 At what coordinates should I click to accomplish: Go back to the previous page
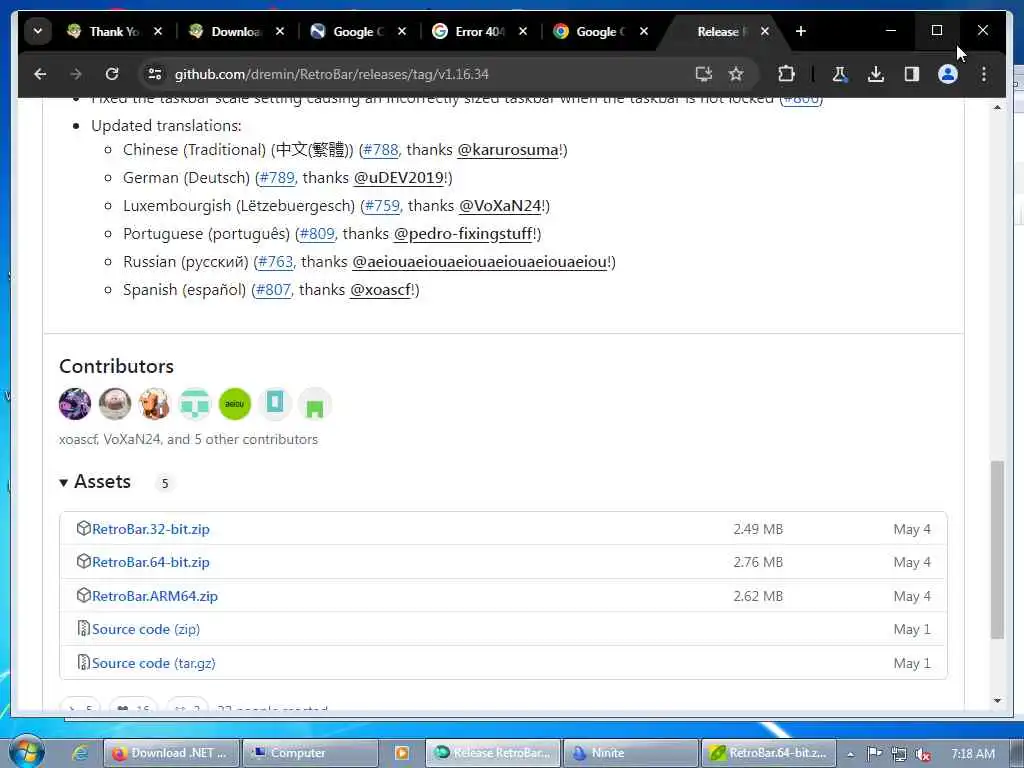[x=40, y=74]
